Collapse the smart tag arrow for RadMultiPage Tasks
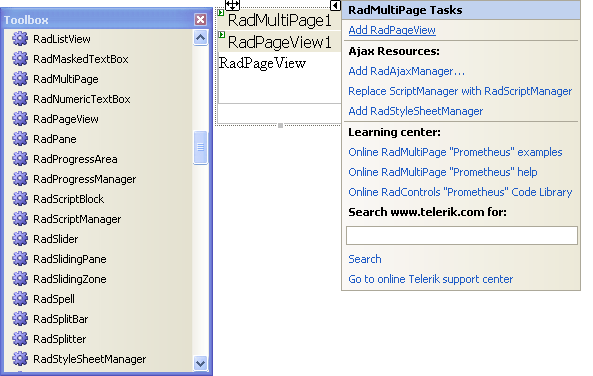 click(335, 5)
